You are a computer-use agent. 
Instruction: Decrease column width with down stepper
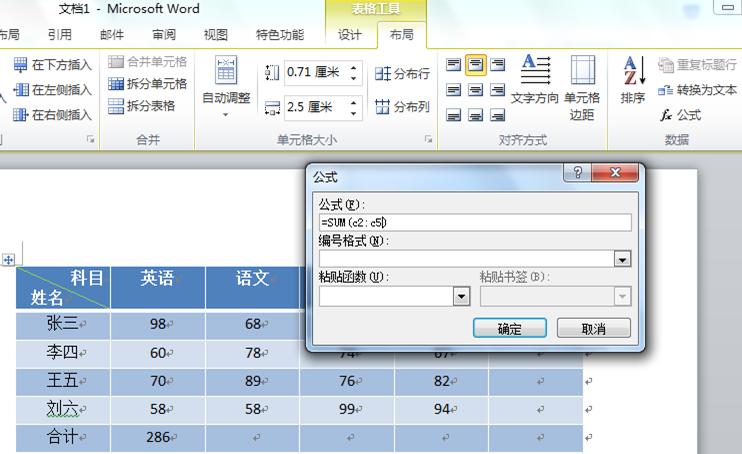click(x=354, y=113)
